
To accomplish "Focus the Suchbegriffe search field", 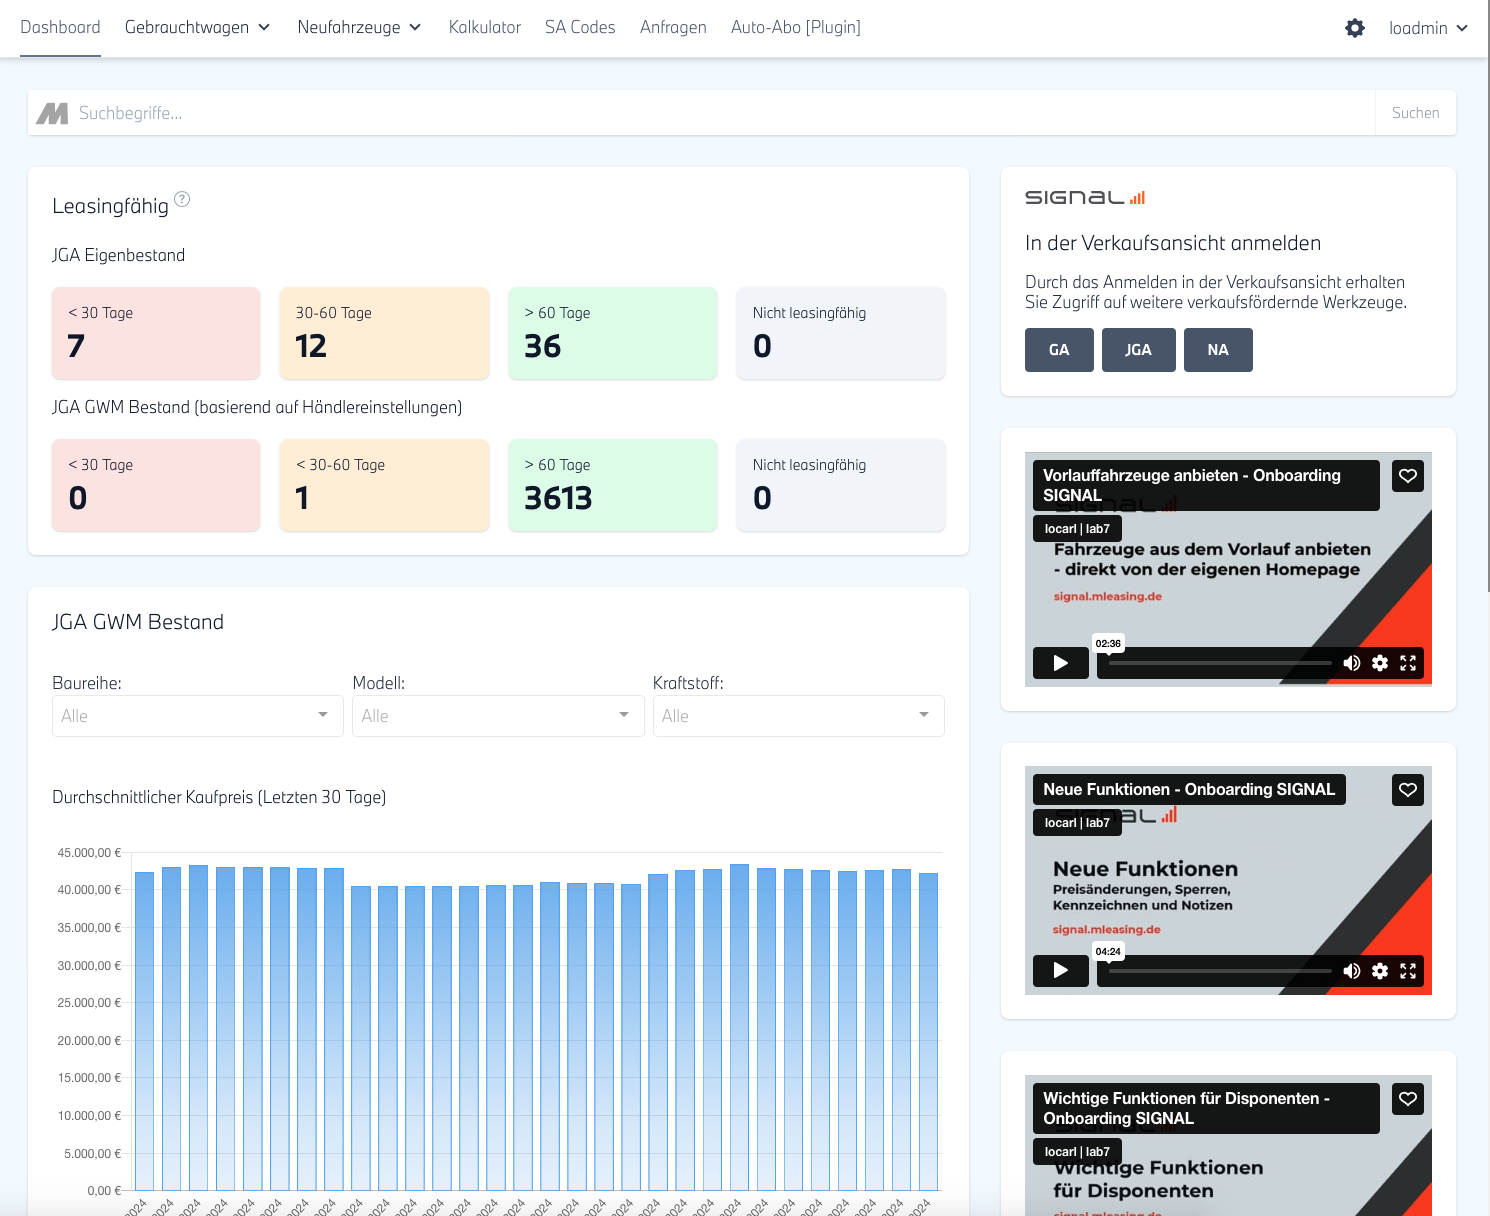I will tap(720, 113).
